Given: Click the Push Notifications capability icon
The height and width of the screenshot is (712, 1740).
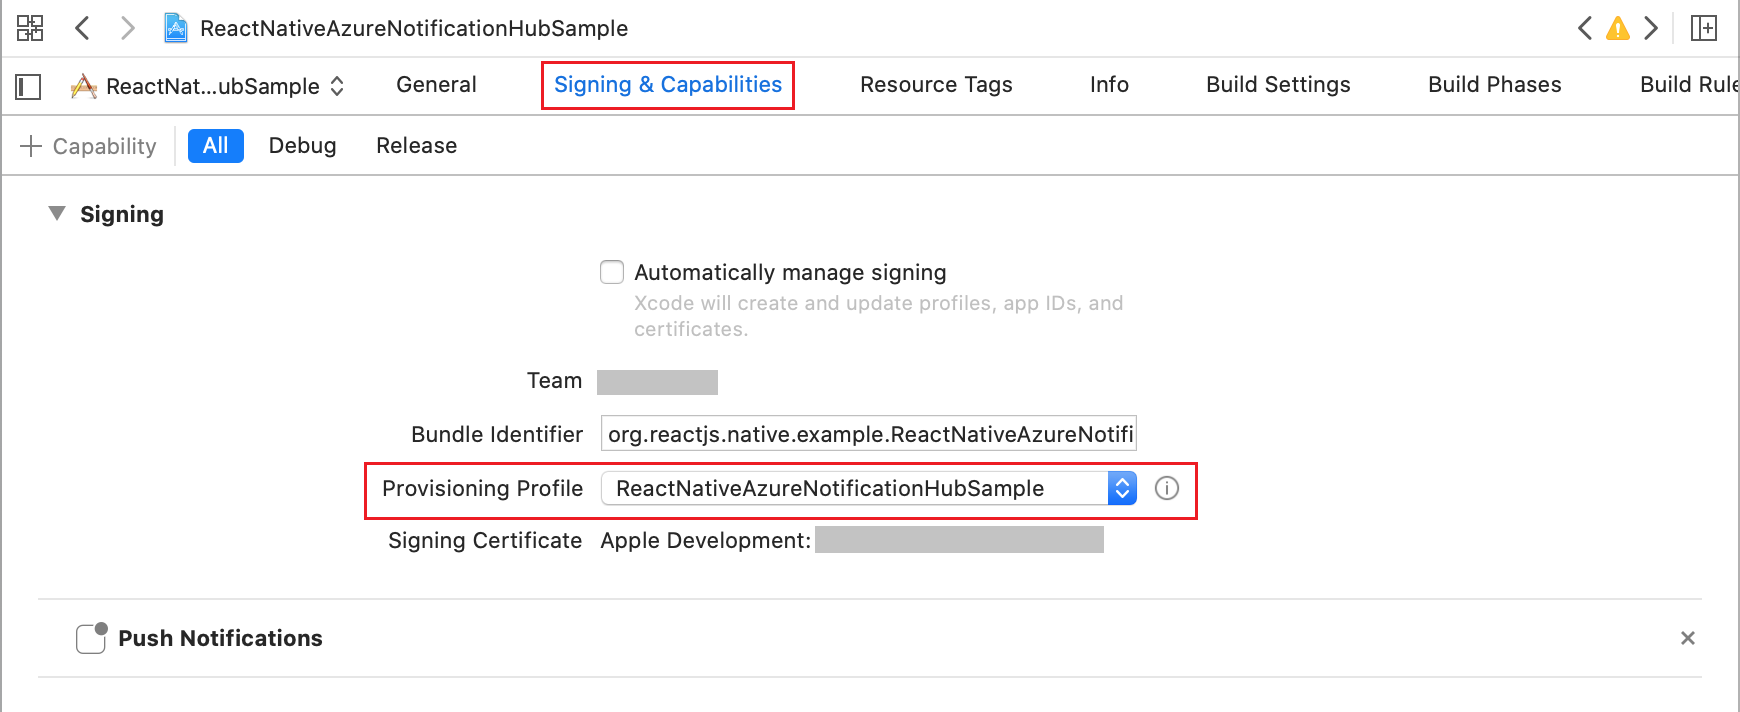Looking at the screenshot, I should (x=91, y=638).
